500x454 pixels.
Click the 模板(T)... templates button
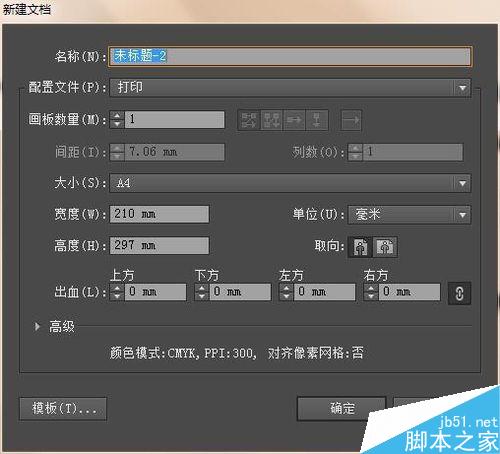click(63, 409)
